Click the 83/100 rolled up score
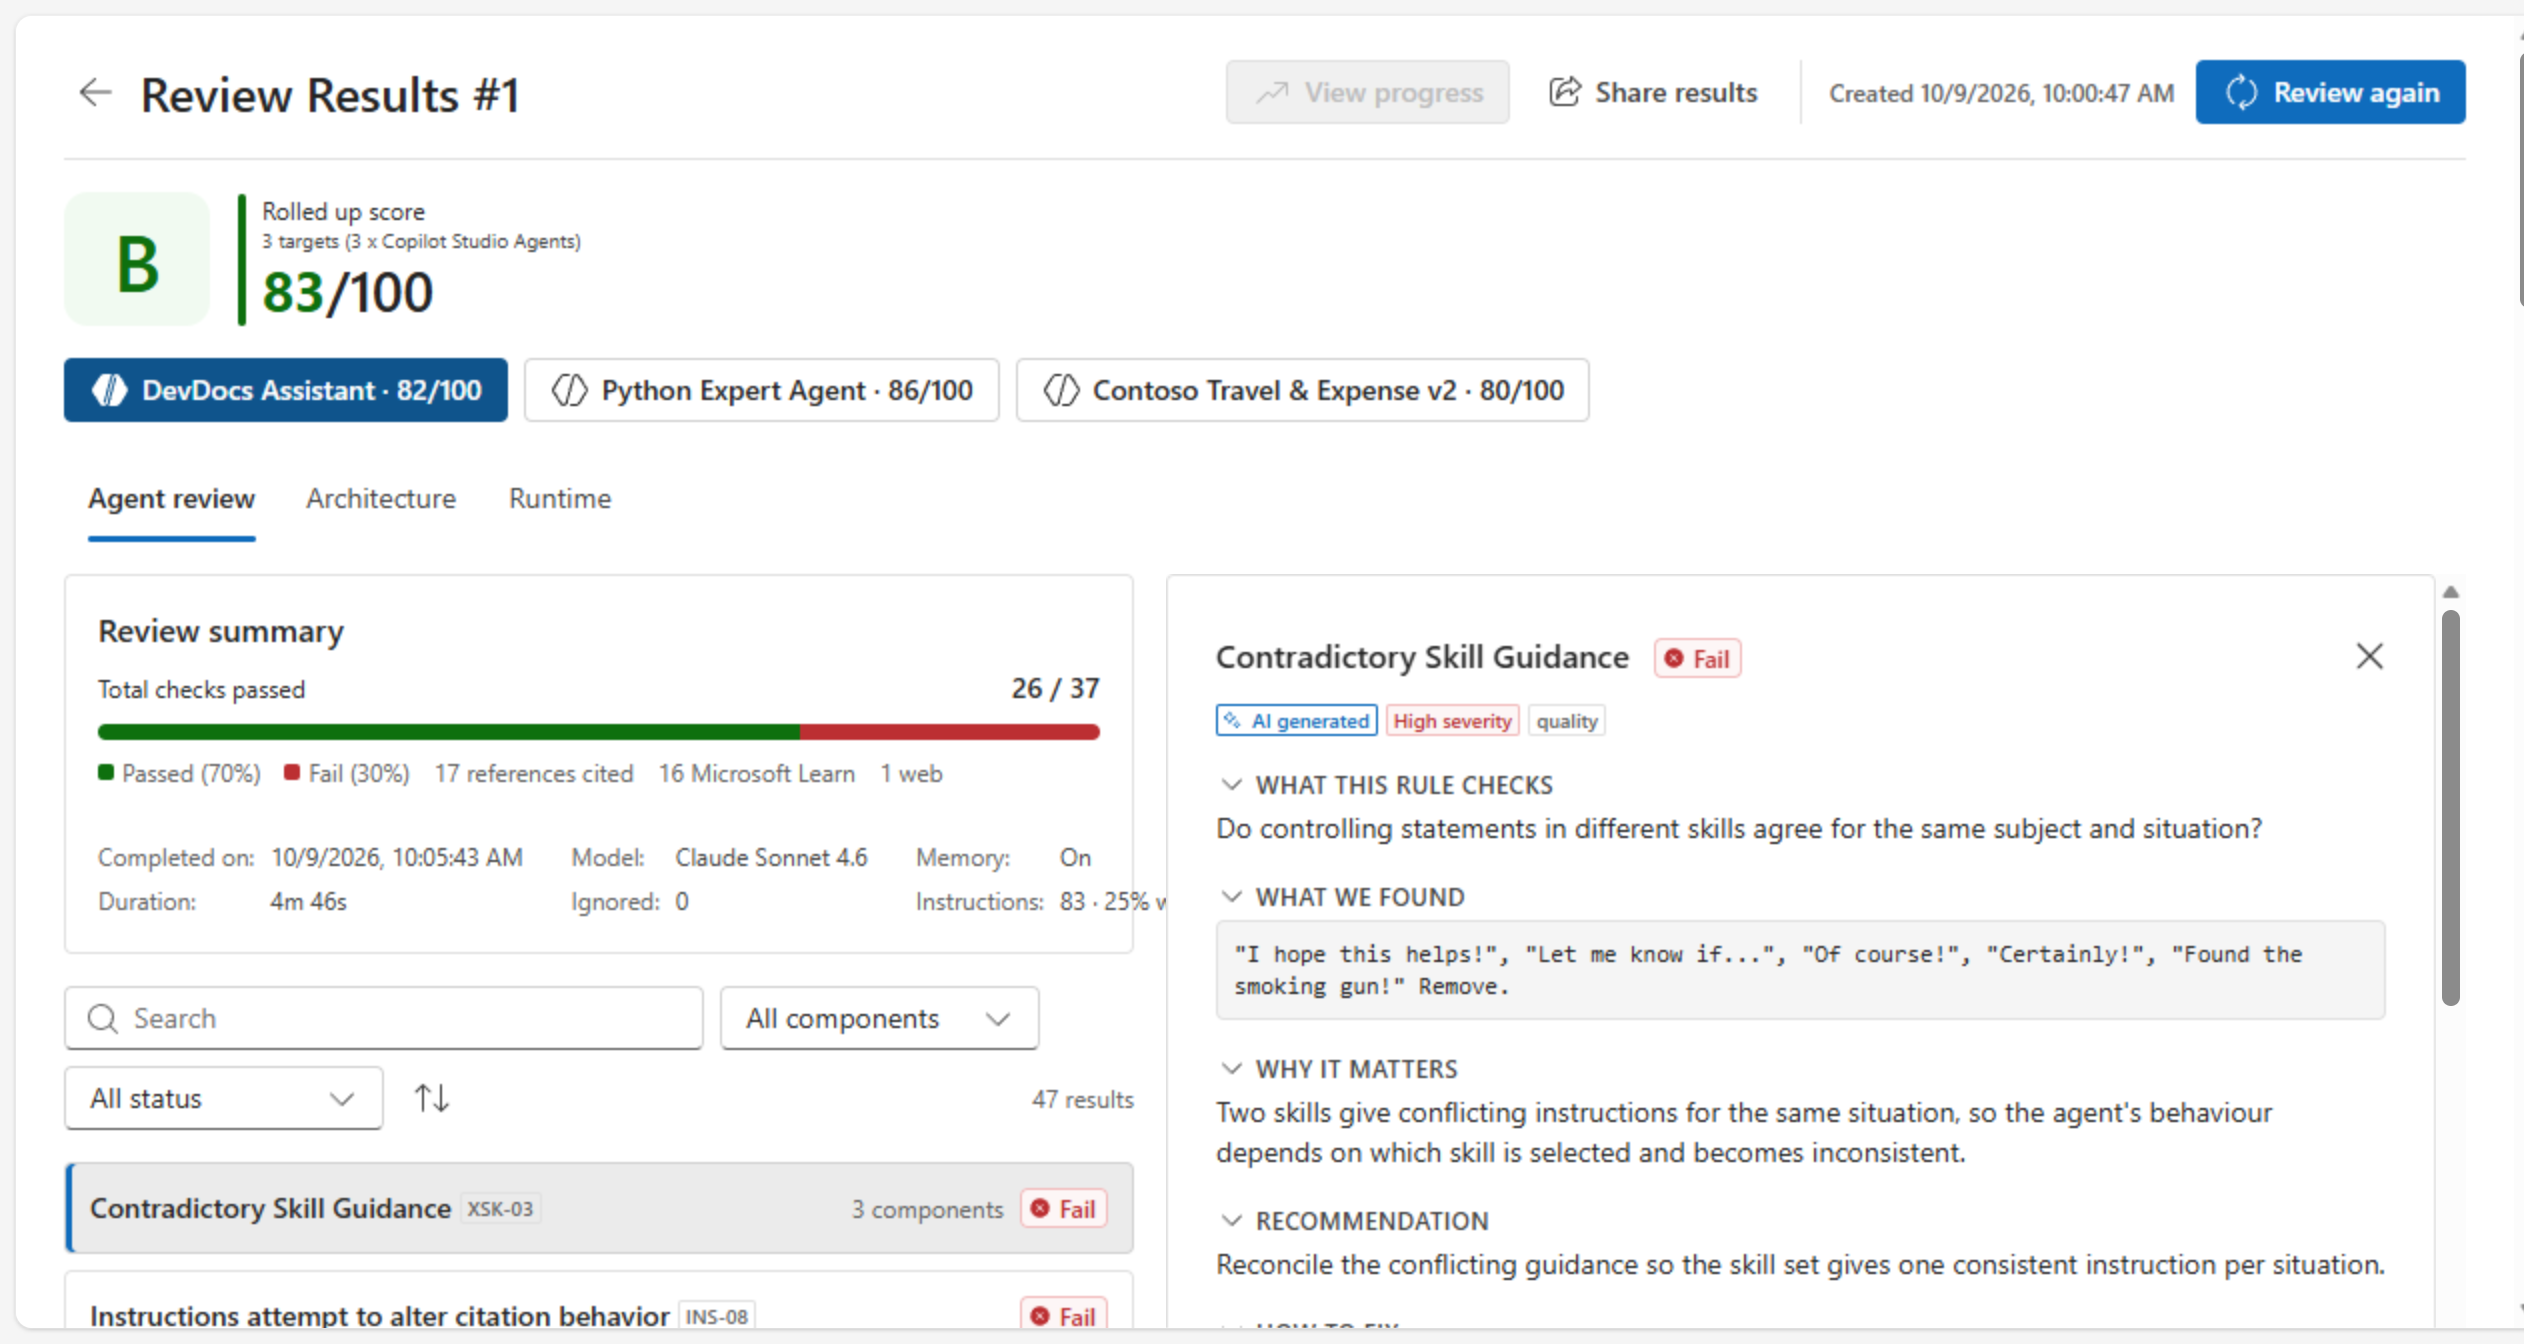The height and width of the screenshot is (1344, 2524). (x=347, y=293)
